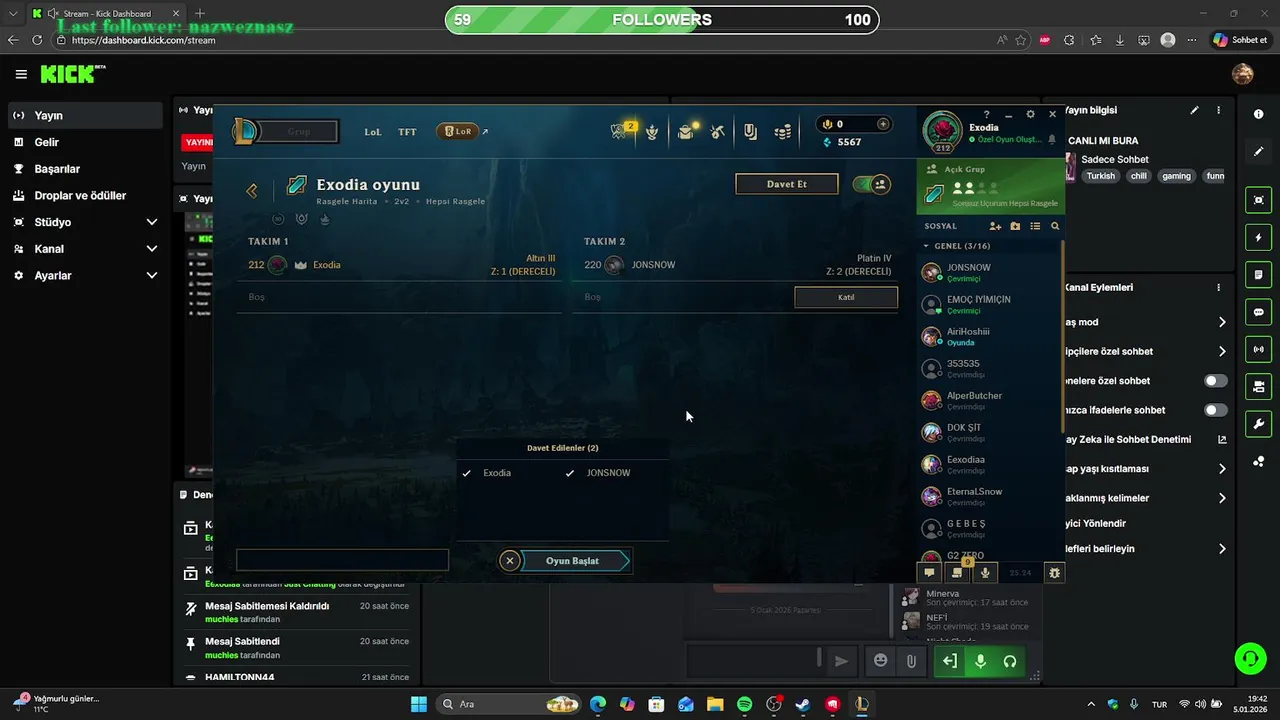This screenshot has width=1280, height=720.
Task: Click the green headphones icon
Action: pos(1010,661)
